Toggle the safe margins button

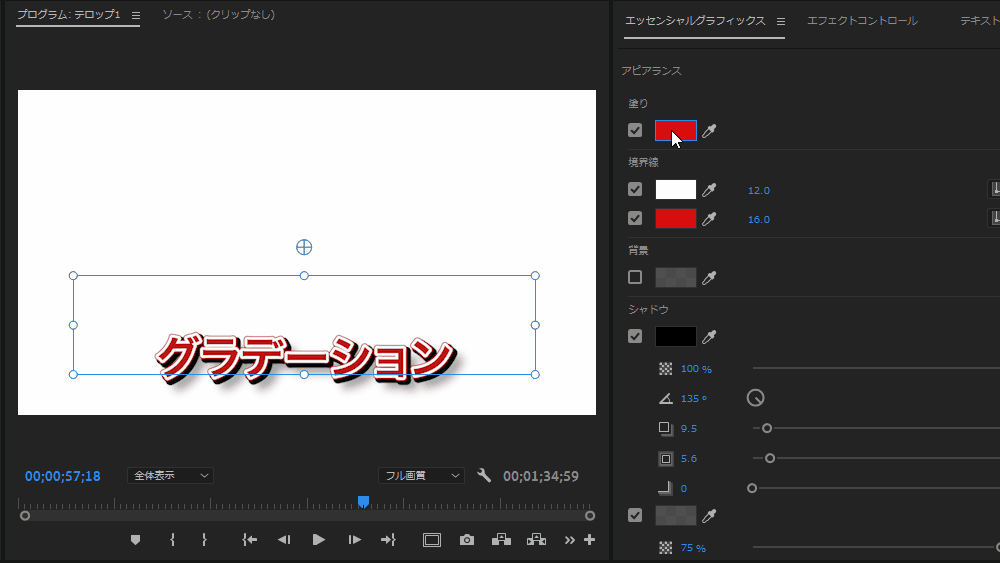click(x=432, y=540)
